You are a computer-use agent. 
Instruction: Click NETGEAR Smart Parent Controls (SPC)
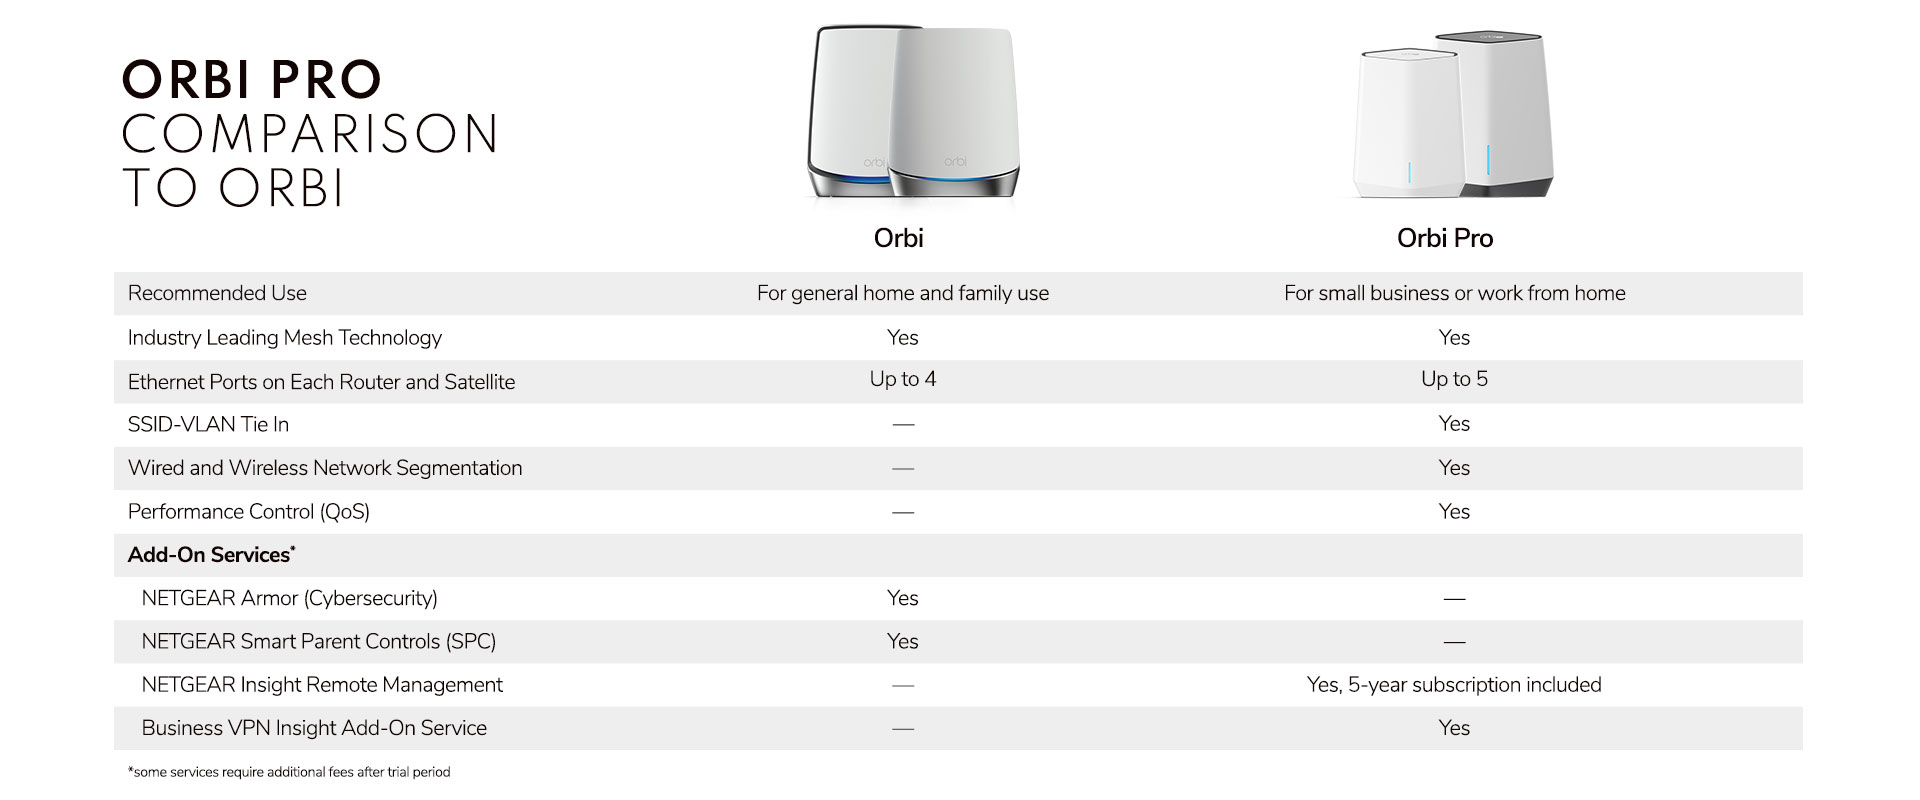(x=318, y=641)
